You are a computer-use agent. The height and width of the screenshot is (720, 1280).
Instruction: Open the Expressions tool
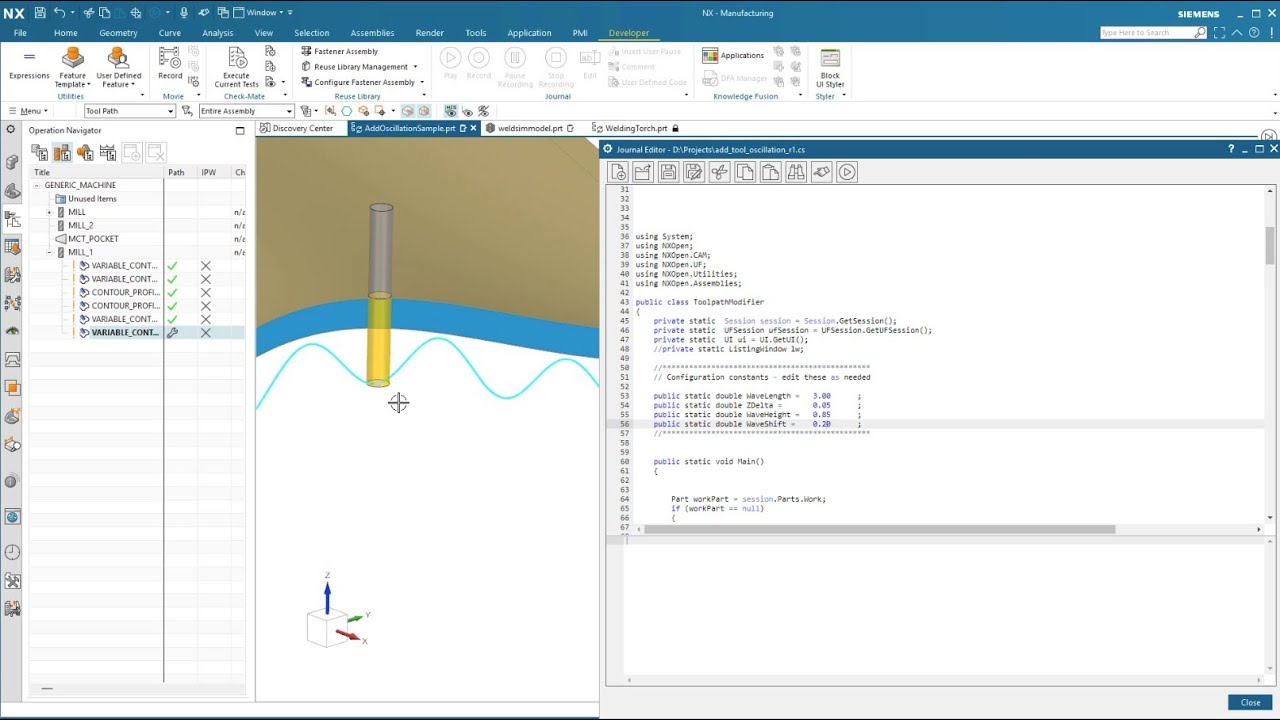click(x=29, y=64)
